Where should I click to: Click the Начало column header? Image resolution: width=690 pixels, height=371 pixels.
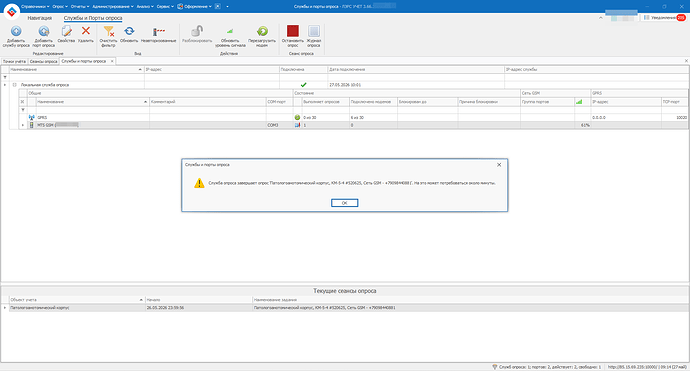click(199, 300)
